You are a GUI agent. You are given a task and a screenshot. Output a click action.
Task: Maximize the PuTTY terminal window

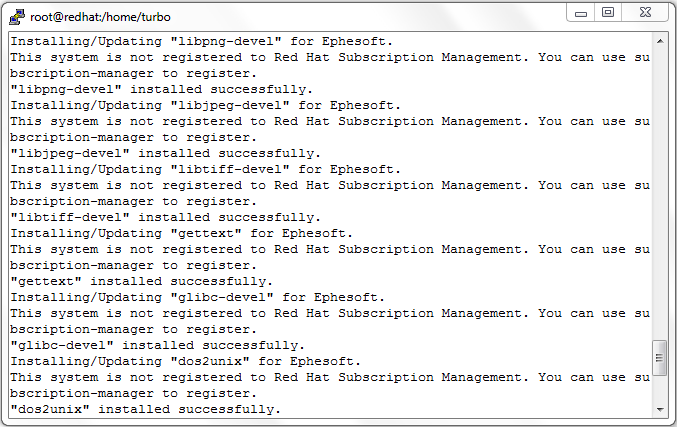(x=608, y=13)
